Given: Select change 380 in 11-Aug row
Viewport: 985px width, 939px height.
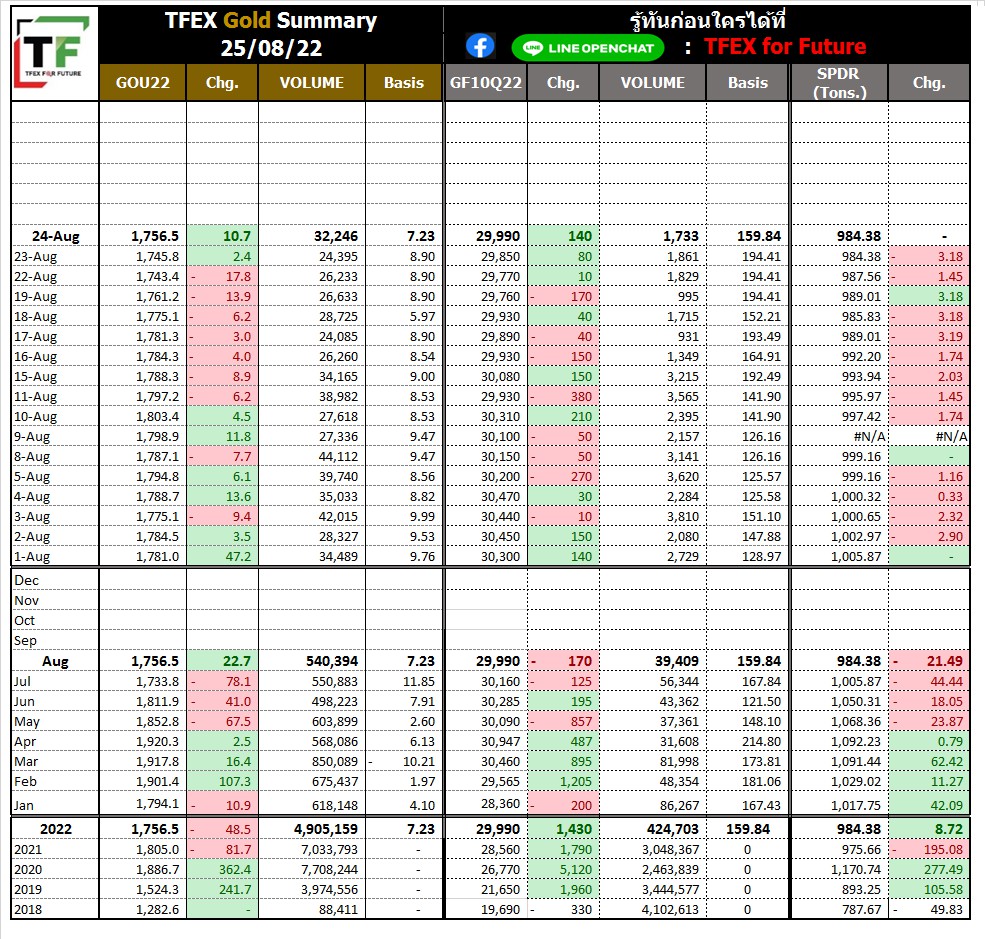Looking at the screenshot, I should tap(581, 397).
